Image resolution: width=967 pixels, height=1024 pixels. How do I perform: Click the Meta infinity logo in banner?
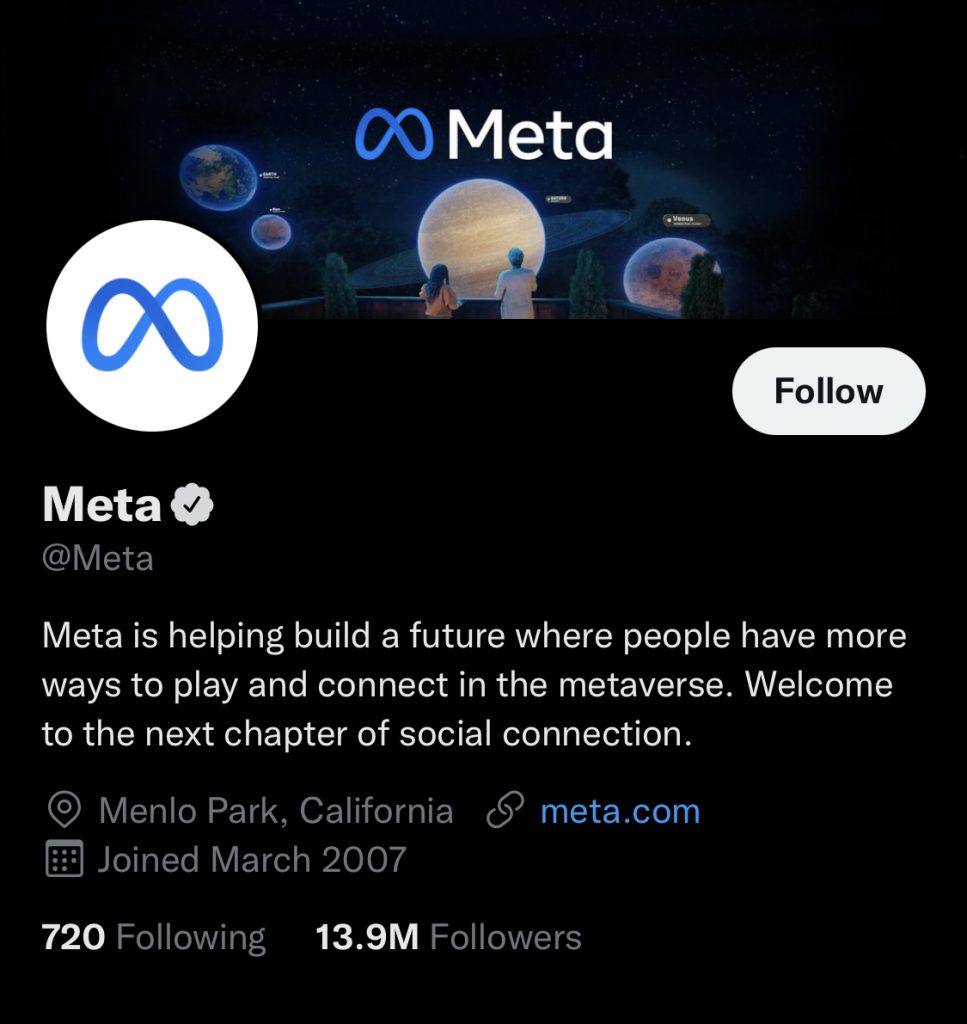pyautogui.click(x=394, y=136)
